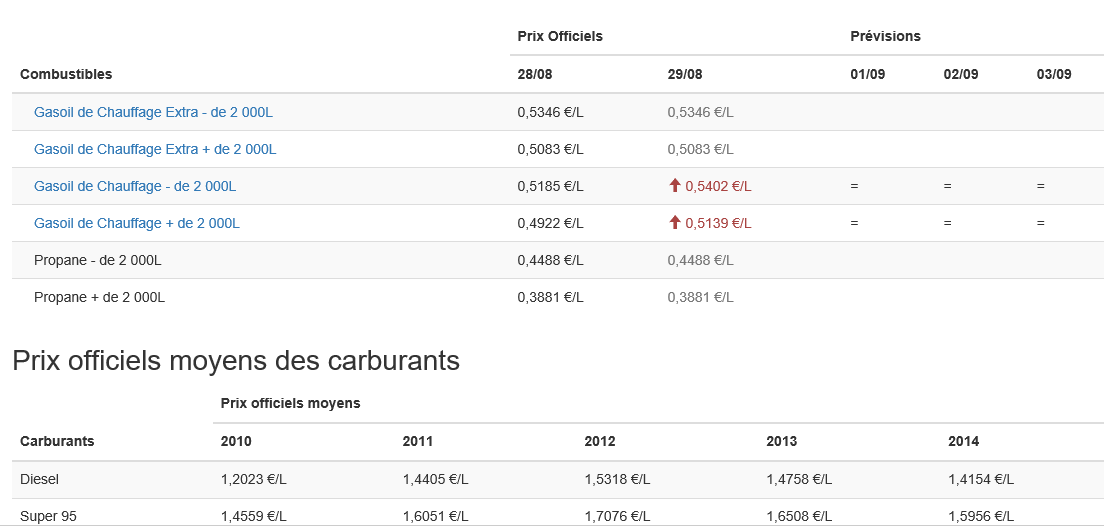Click the 2014 year column header
Viewport: 1104px width, 532px height.
(963, 441)
